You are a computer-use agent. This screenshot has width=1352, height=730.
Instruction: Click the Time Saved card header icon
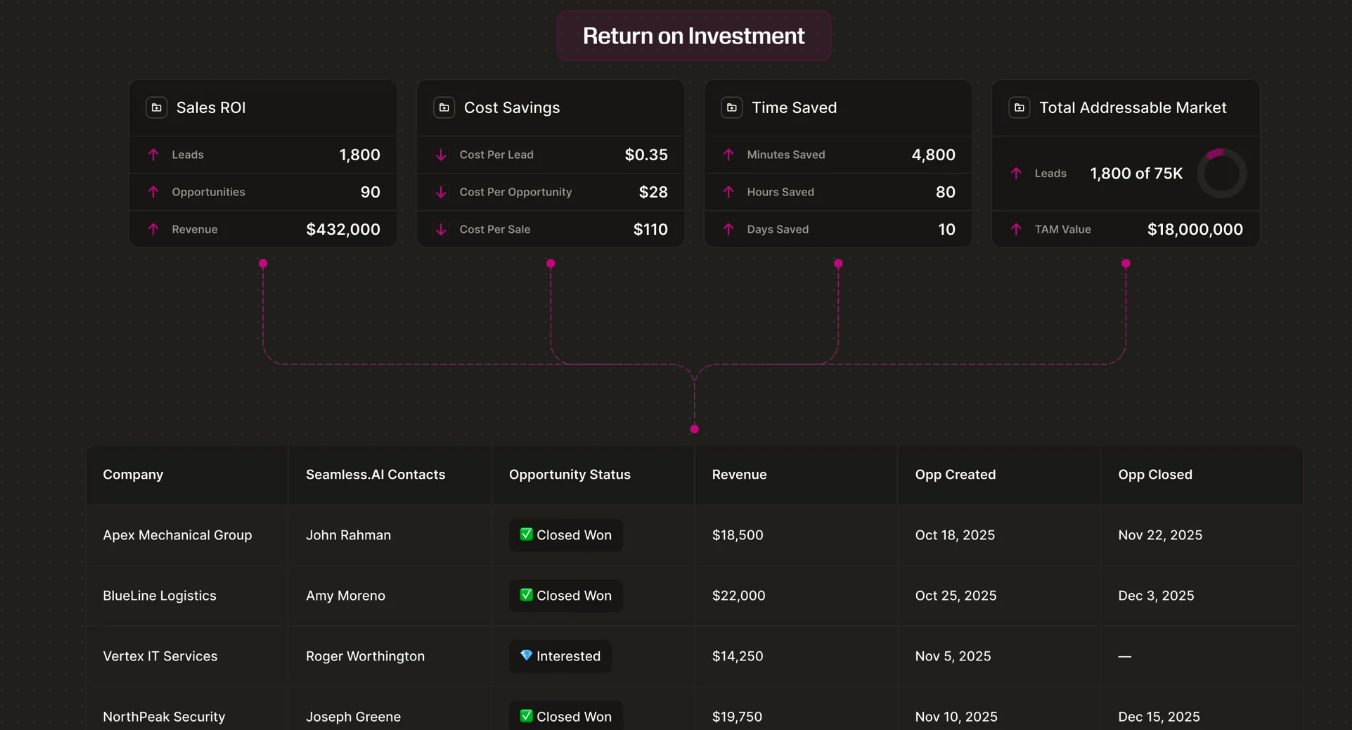[731, 107]
